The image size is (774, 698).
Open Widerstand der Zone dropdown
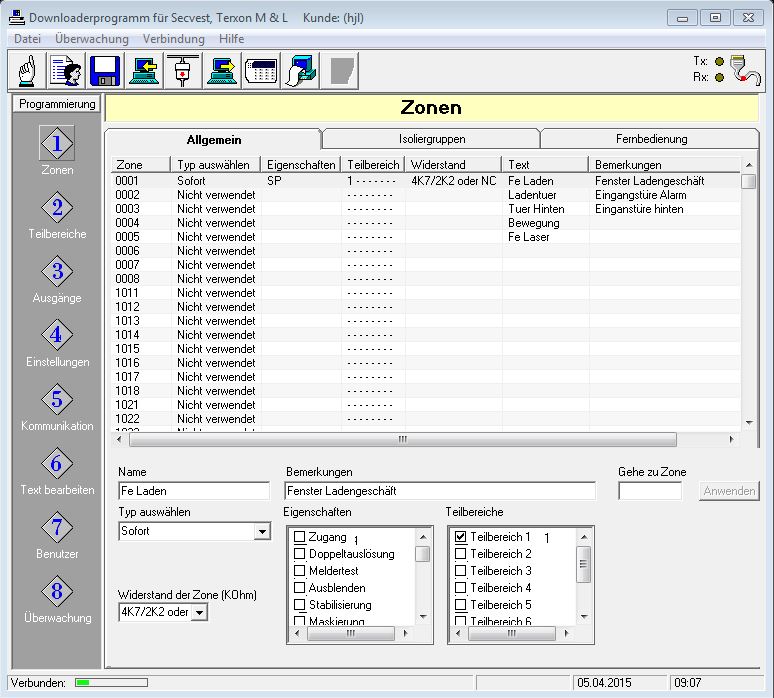pyautogui.click(x=199, y=612)
